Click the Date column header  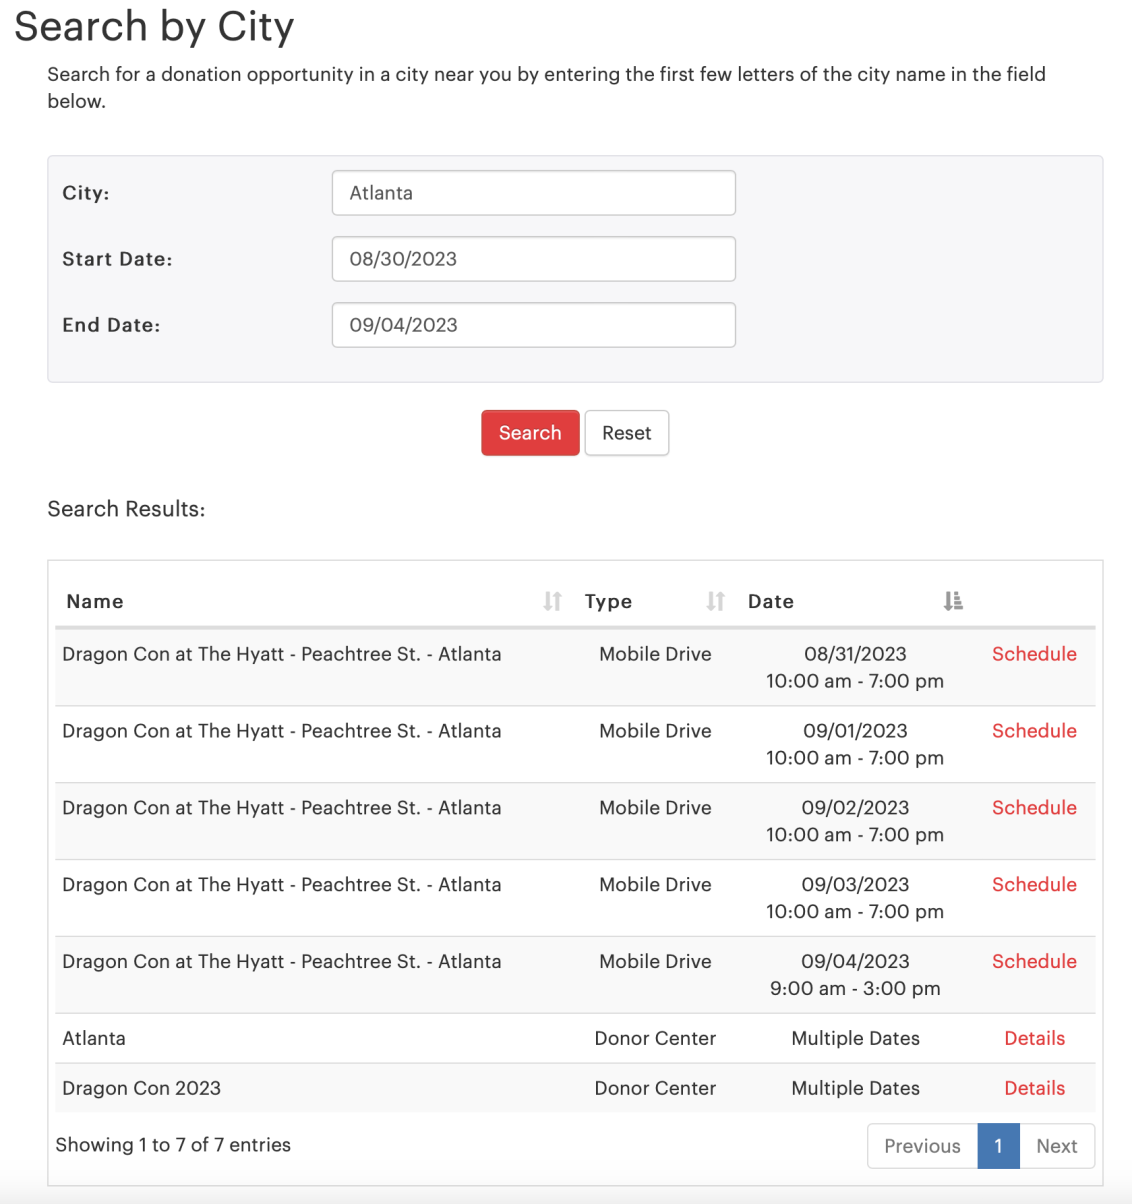771,601
